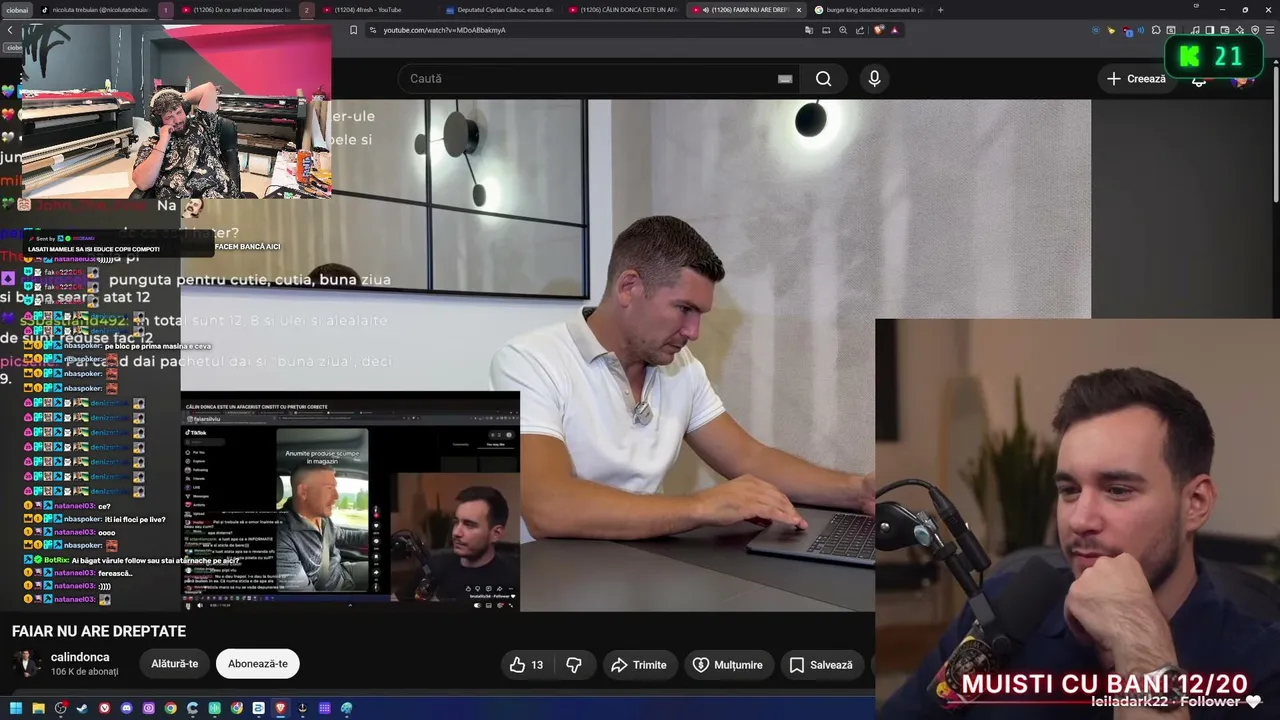Open the 'Creează' create menu
Image resolution: width=1280 pixels, height=720 pixels.
click(x=1136, y=79)
